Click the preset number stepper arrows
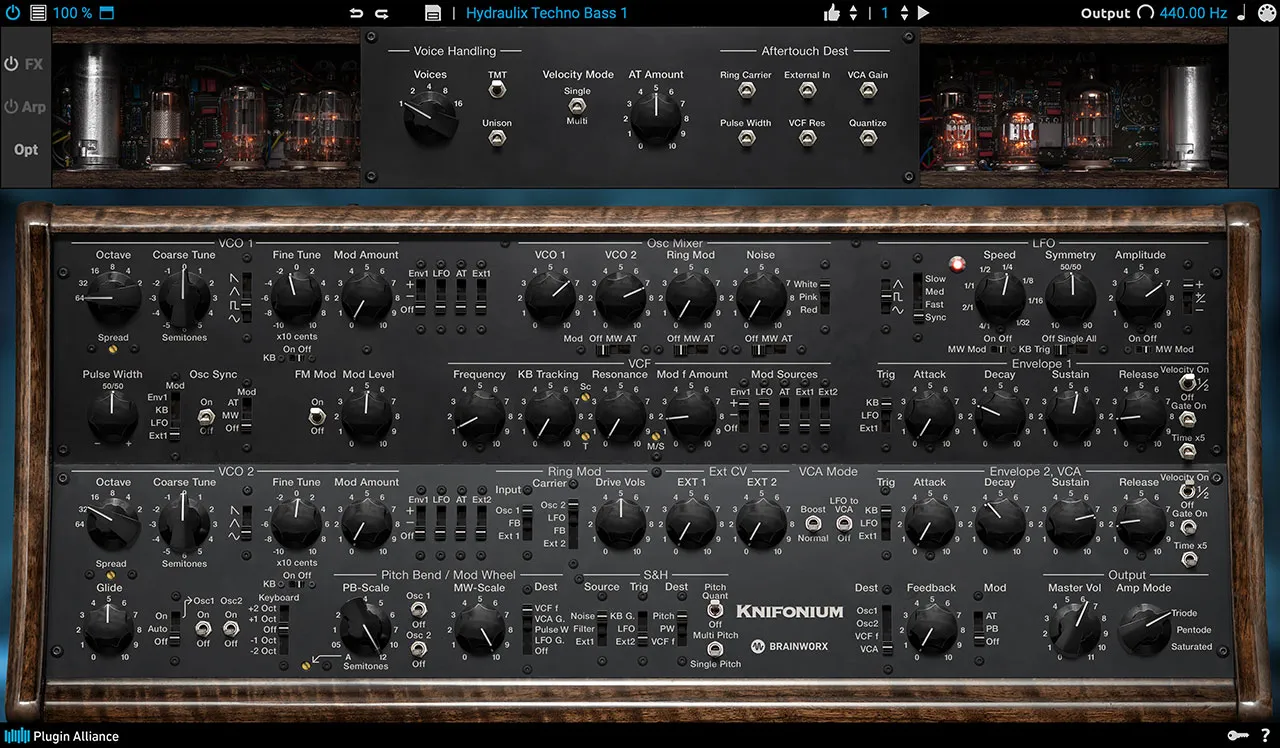The image size is (1280, 748). click(904, 13)
